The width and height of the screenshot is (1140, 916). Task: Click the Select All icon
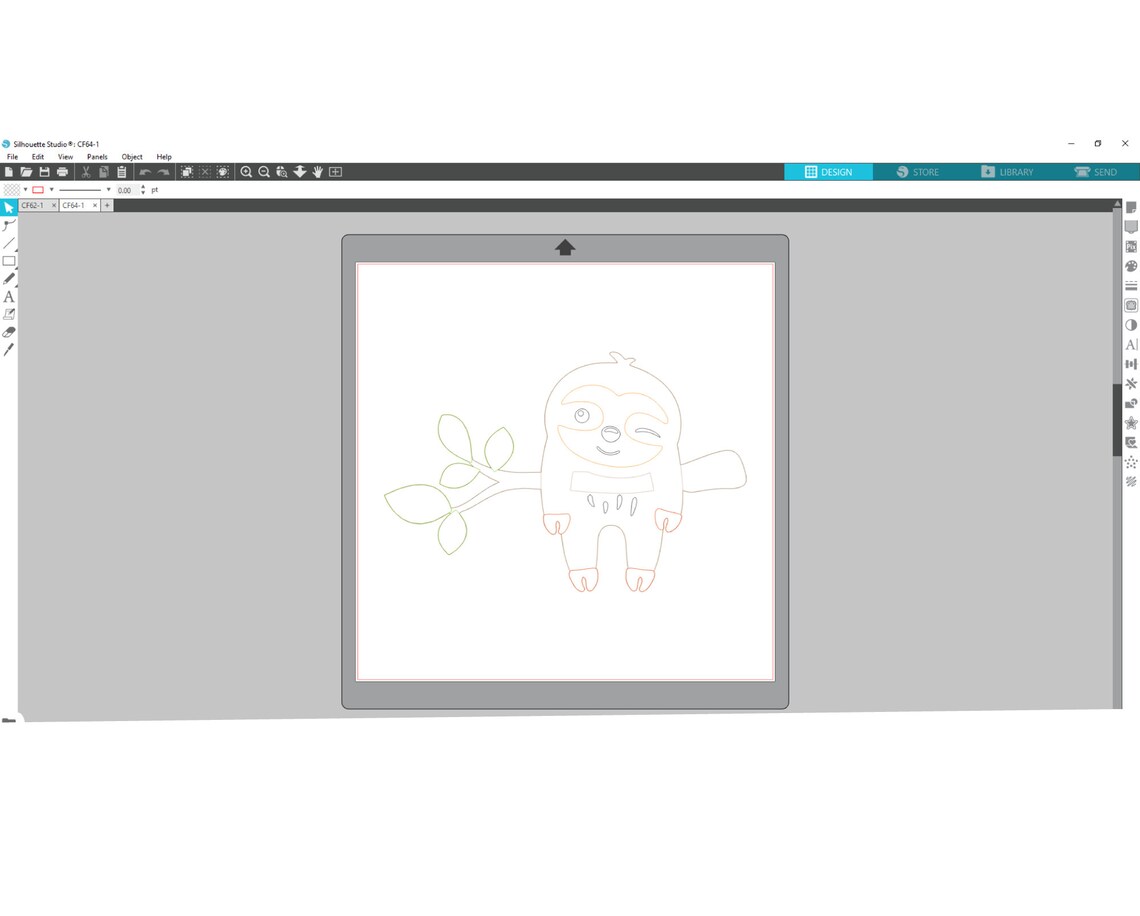[187, 172]
